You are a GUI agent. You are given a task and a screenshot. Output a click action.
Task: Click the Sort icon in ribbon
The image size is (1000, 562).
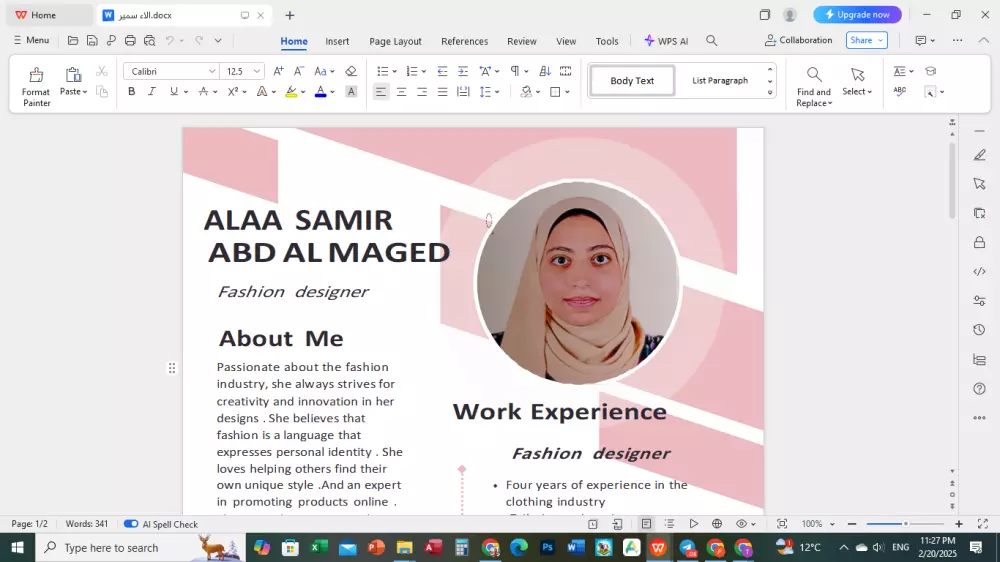click(x=545, y=71)
